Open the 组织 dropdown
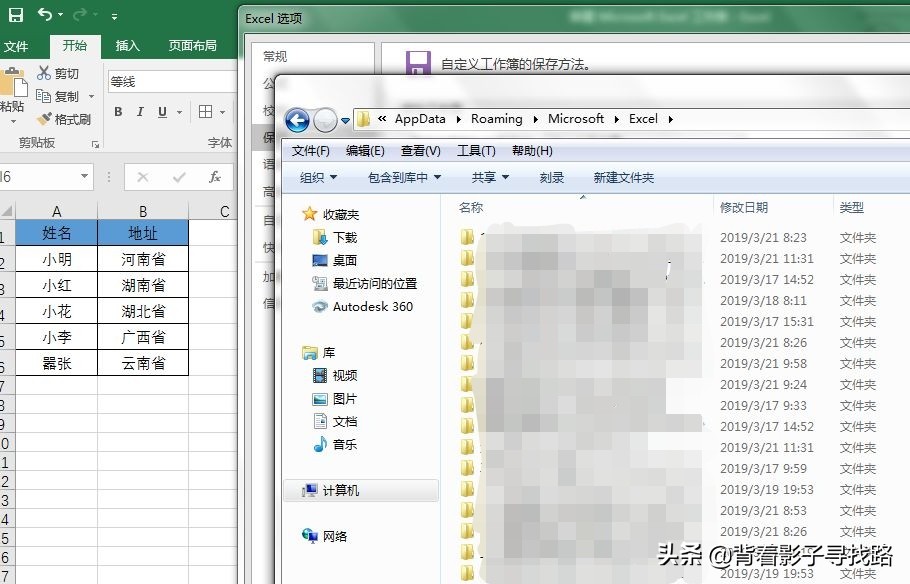 click(x=318, y=178)
